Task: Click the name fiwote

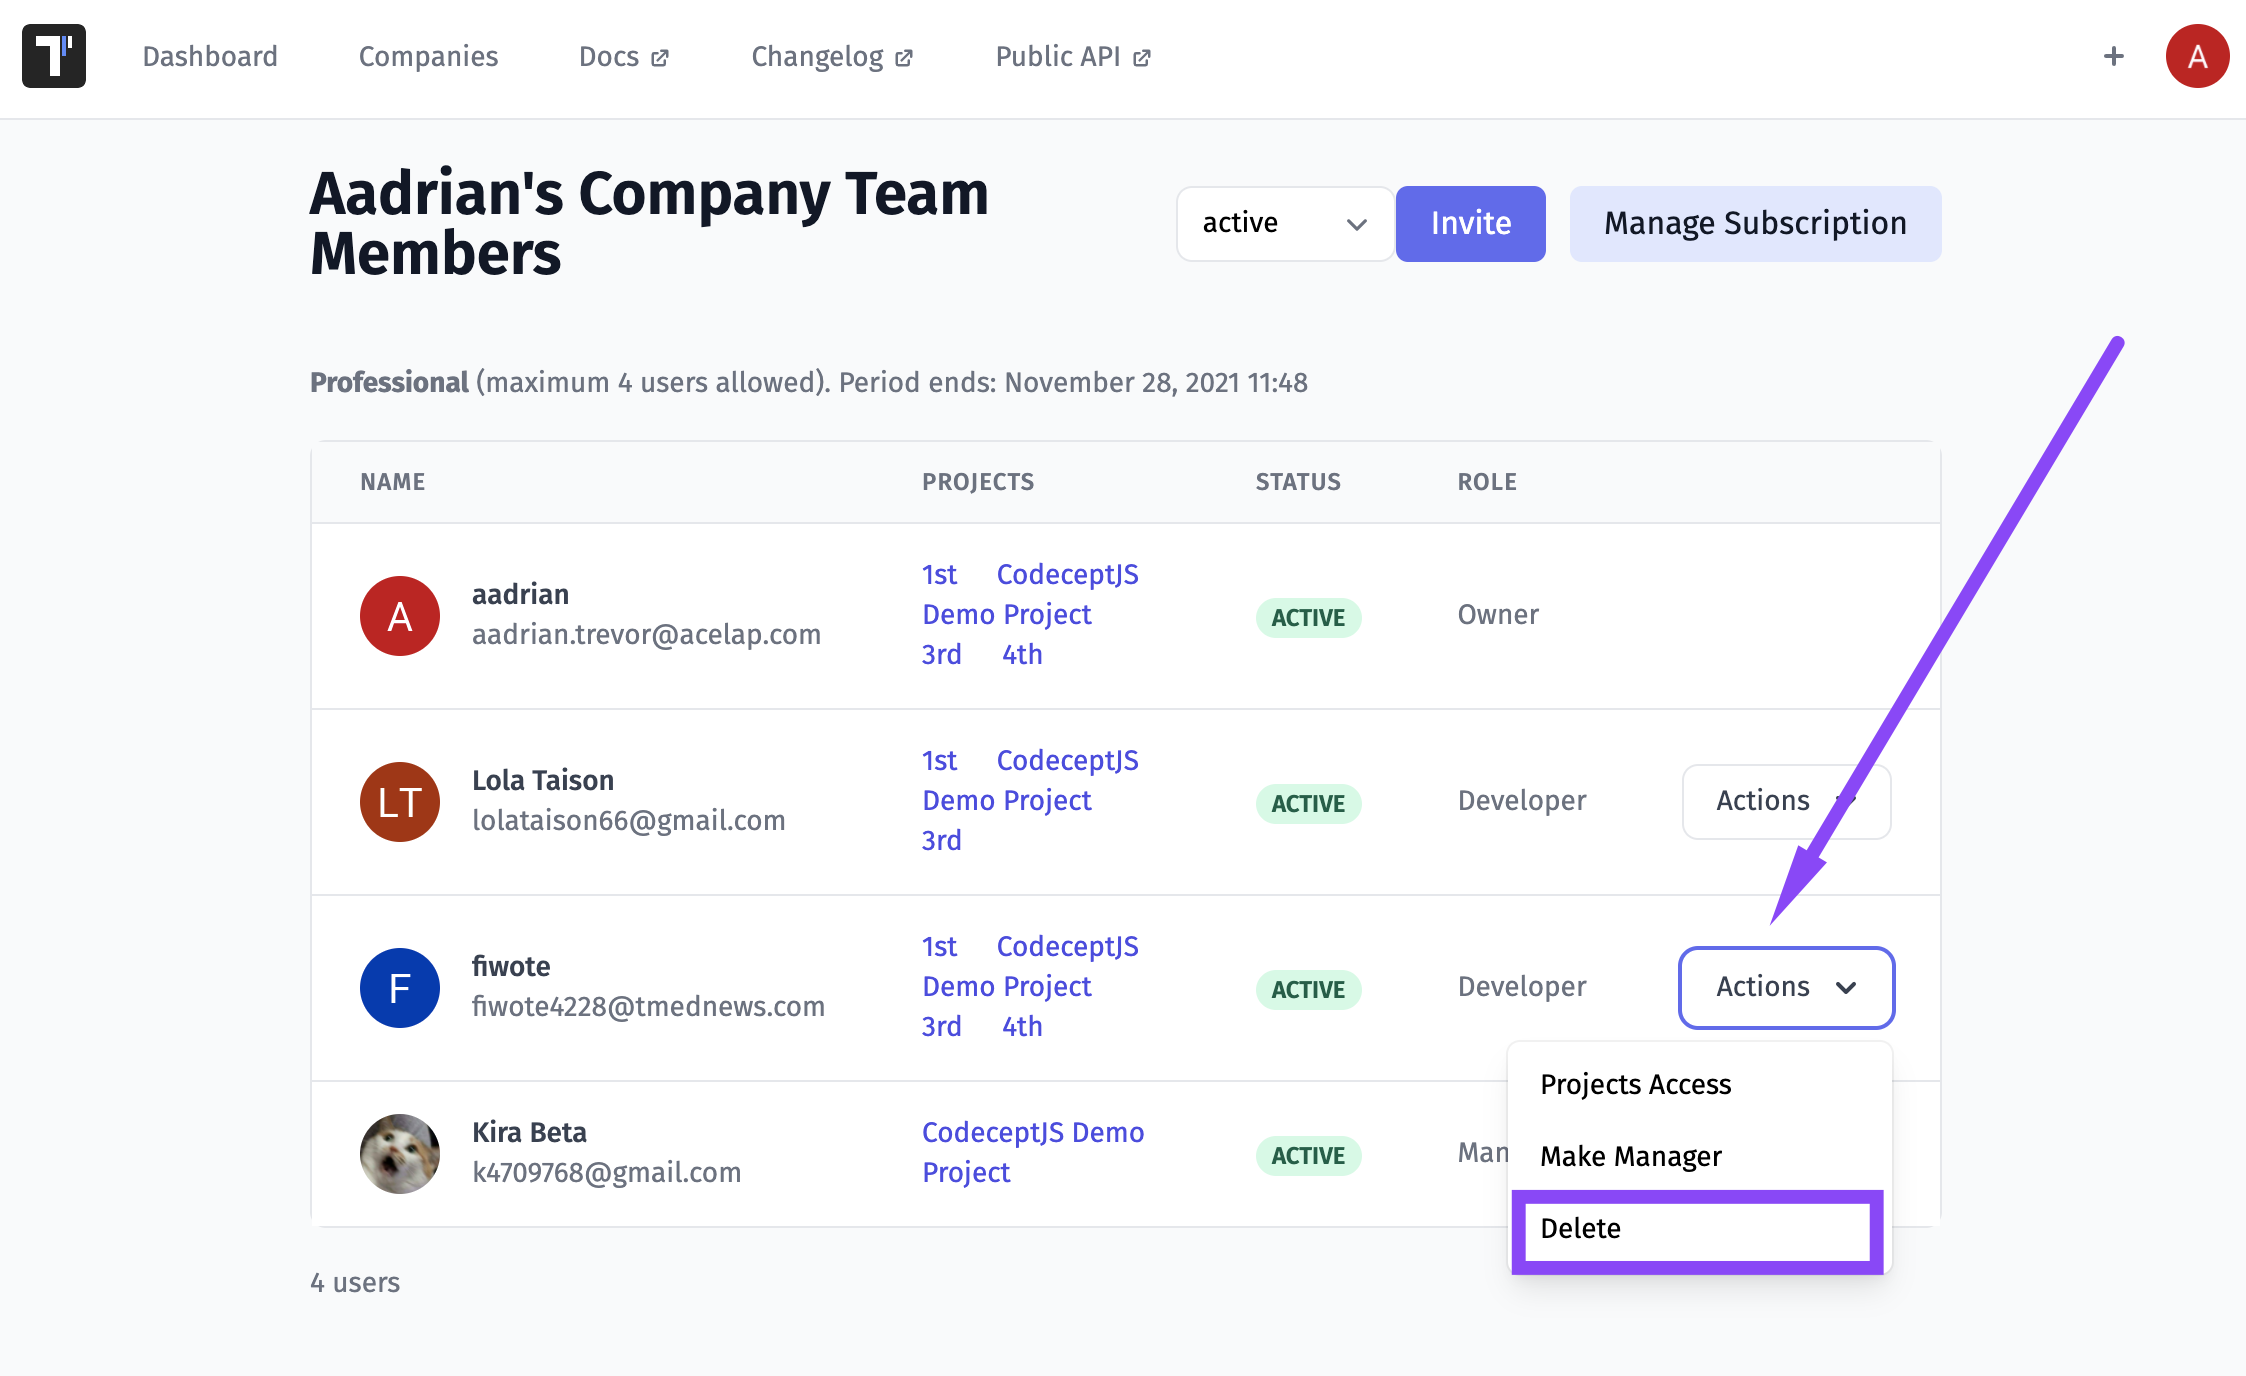Action: (511, 966)
